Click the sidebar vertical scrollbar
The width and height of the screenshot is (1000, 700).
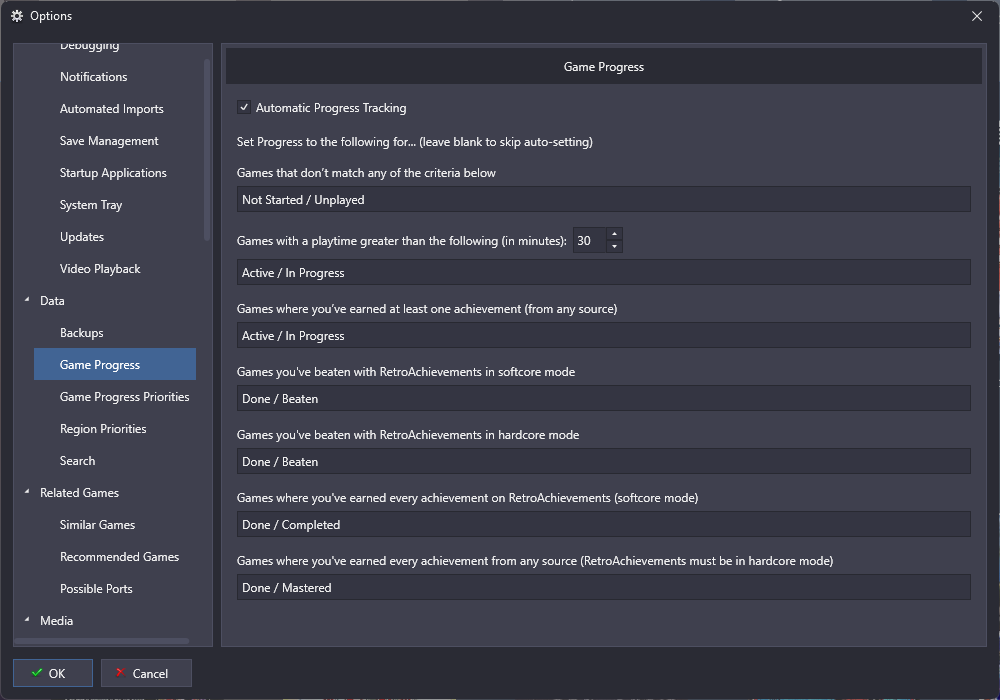tap(207, 150)
